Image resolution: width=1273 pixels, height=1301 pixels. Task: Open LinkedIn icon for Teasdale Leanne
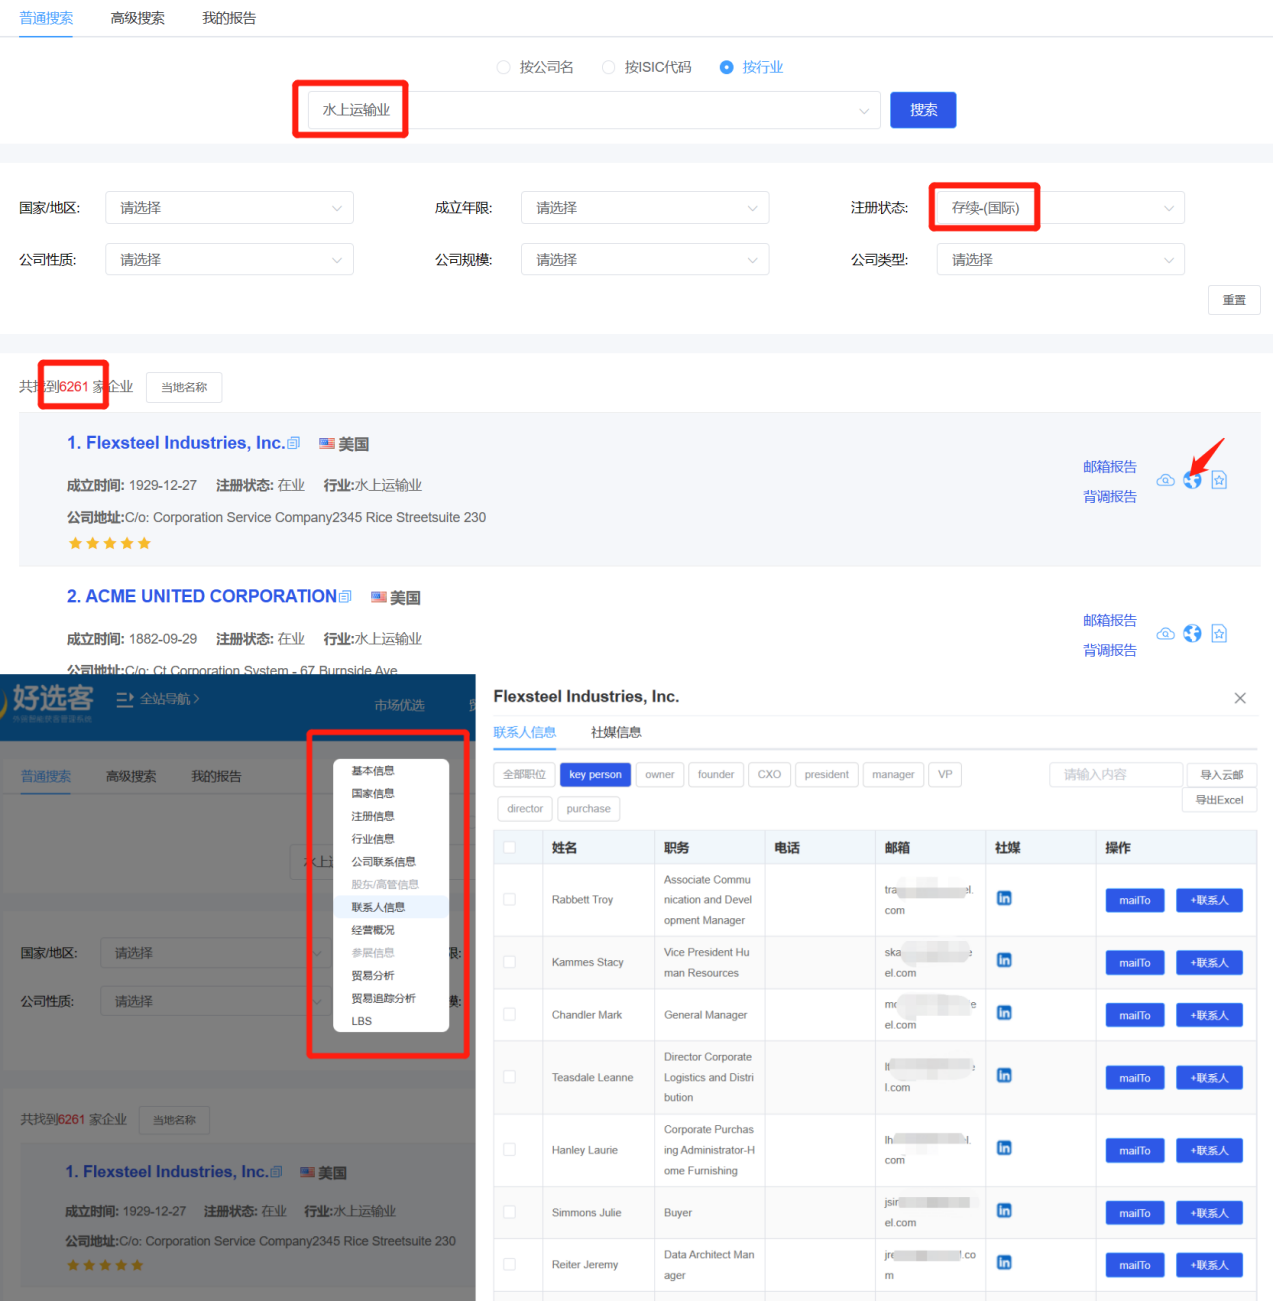(x=1004, y=1075)
